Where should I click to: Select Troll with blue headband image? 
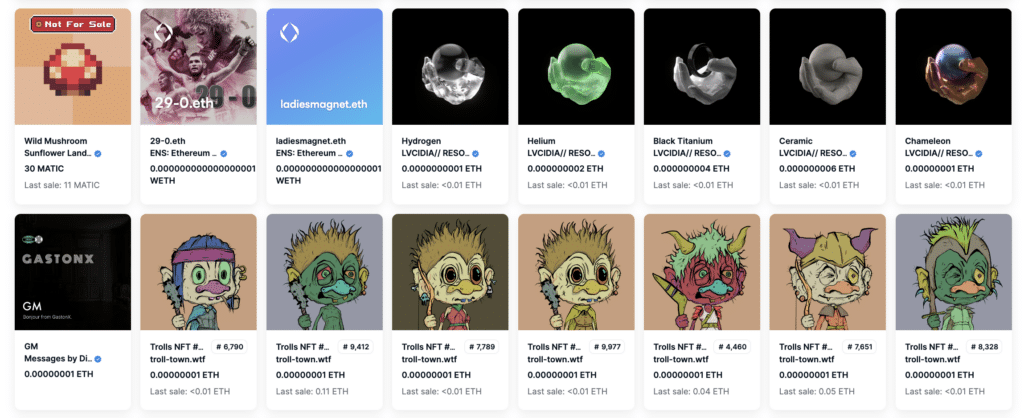click(199, 272)
